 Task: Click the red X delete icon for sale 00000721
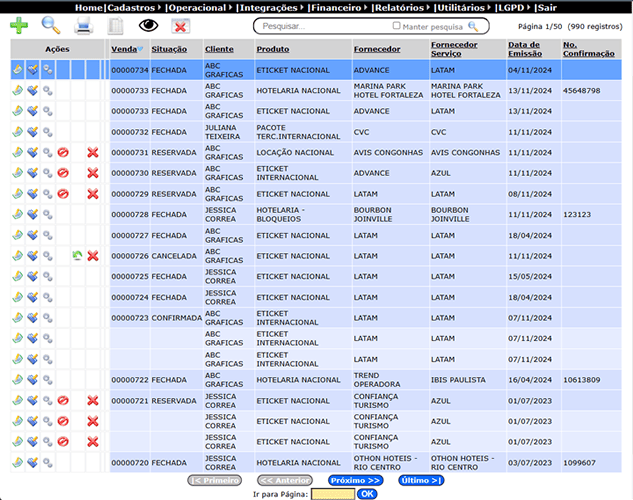[x=93, y=400]
